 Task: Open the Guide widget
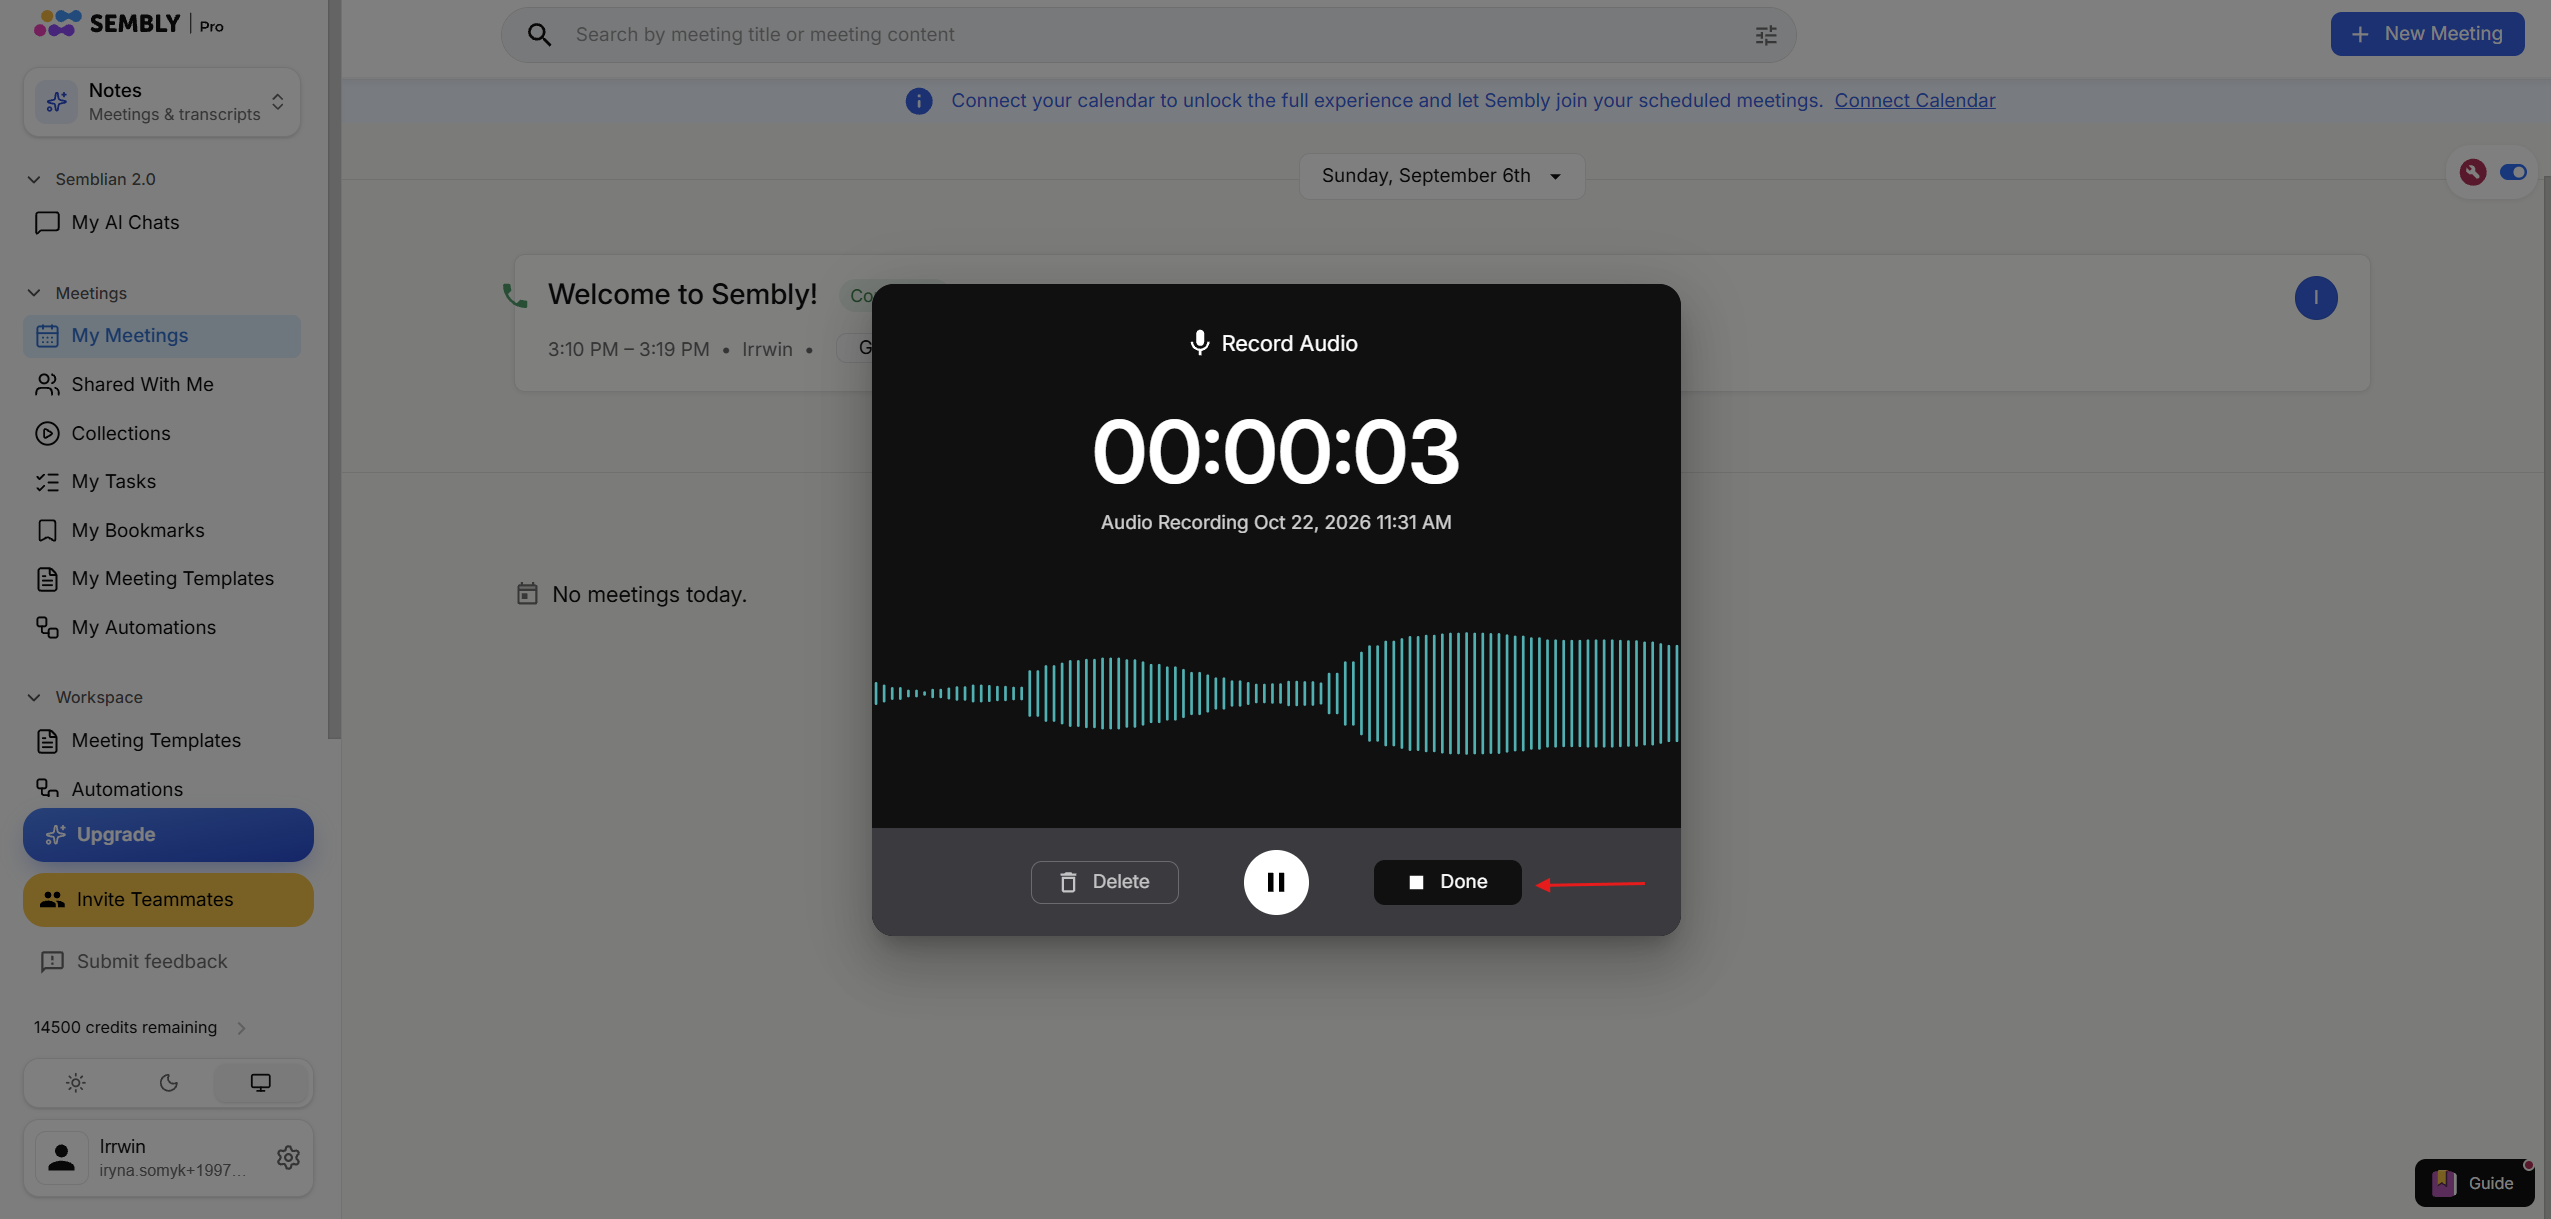click(x=2474, y=1183)
